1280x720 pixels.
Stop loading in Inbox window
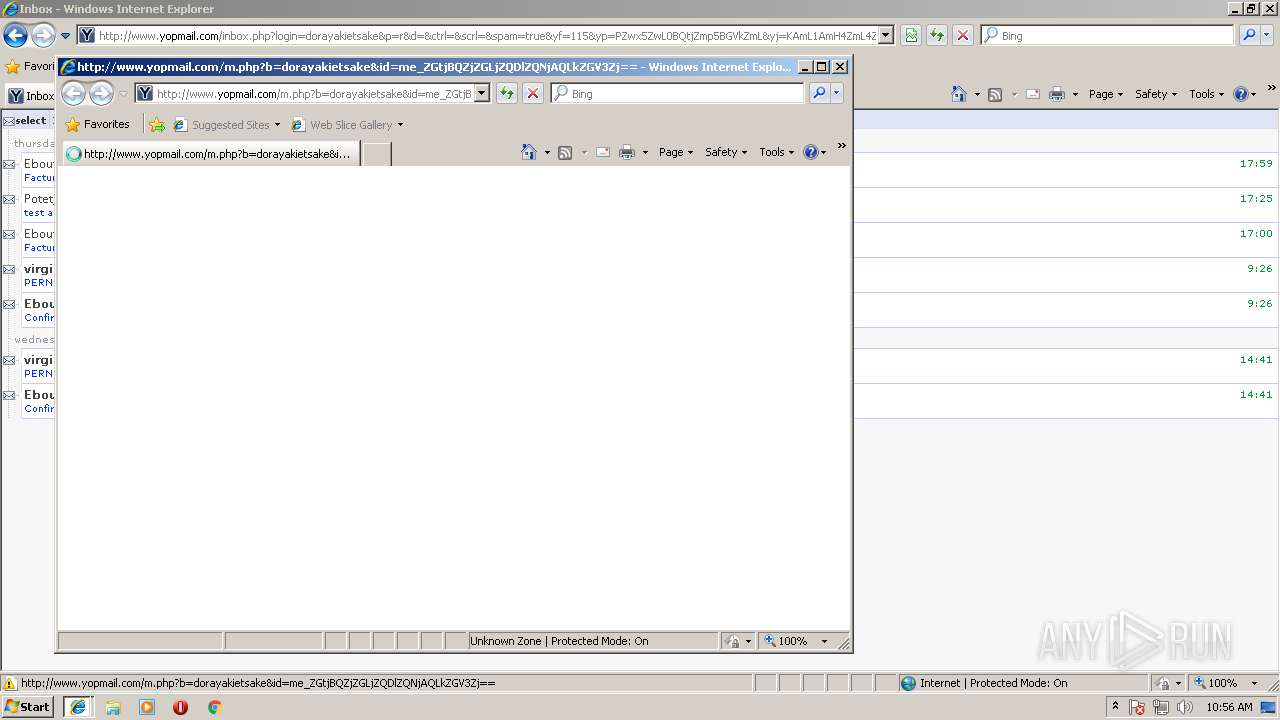[963, 35]
